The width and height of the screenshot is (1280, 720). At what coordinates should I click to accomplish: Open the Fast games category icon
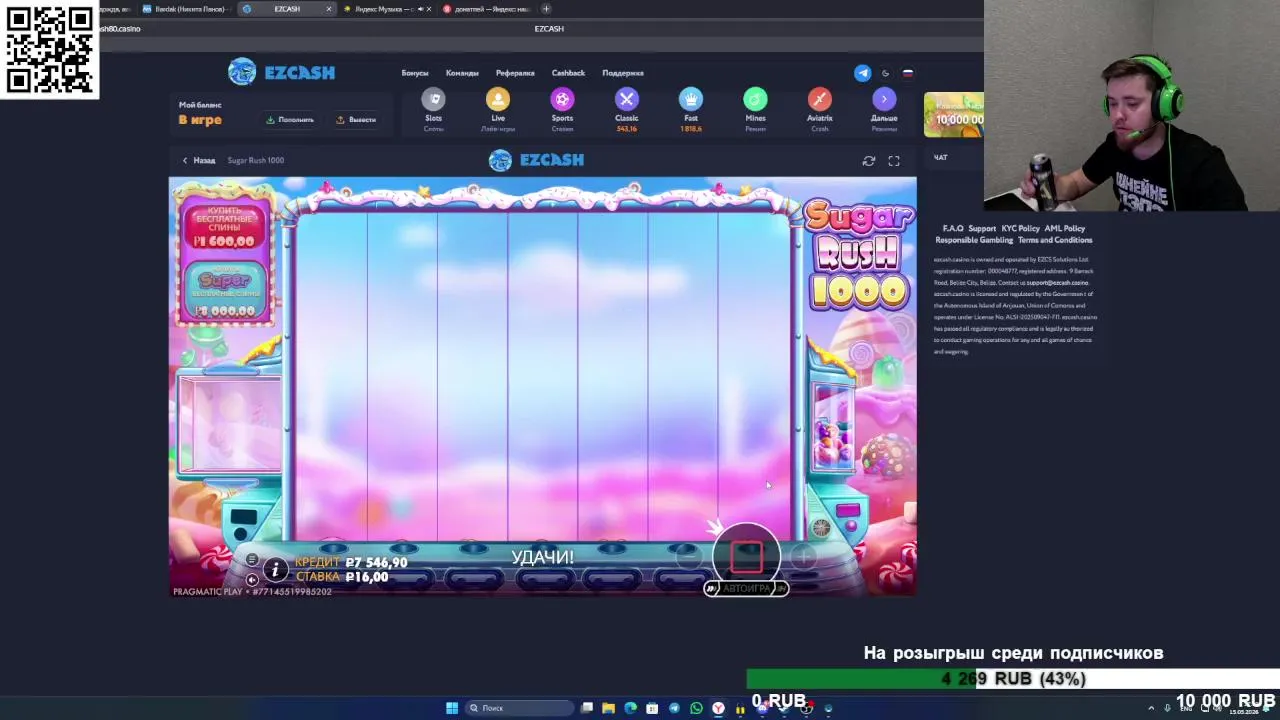(691, 99)
